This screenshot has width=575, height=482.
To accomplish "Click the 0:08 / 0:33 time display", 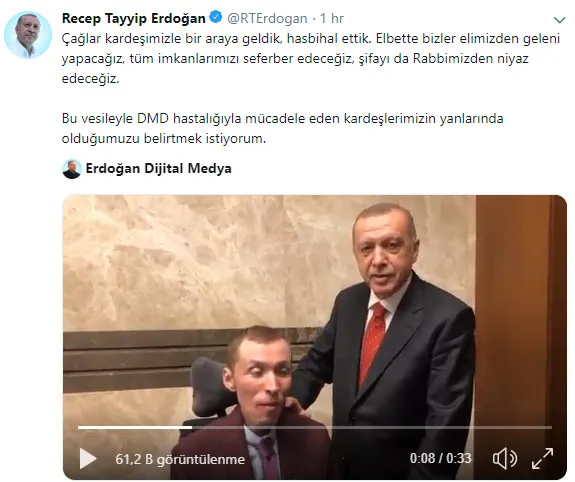I will click(x=440, y=459).
